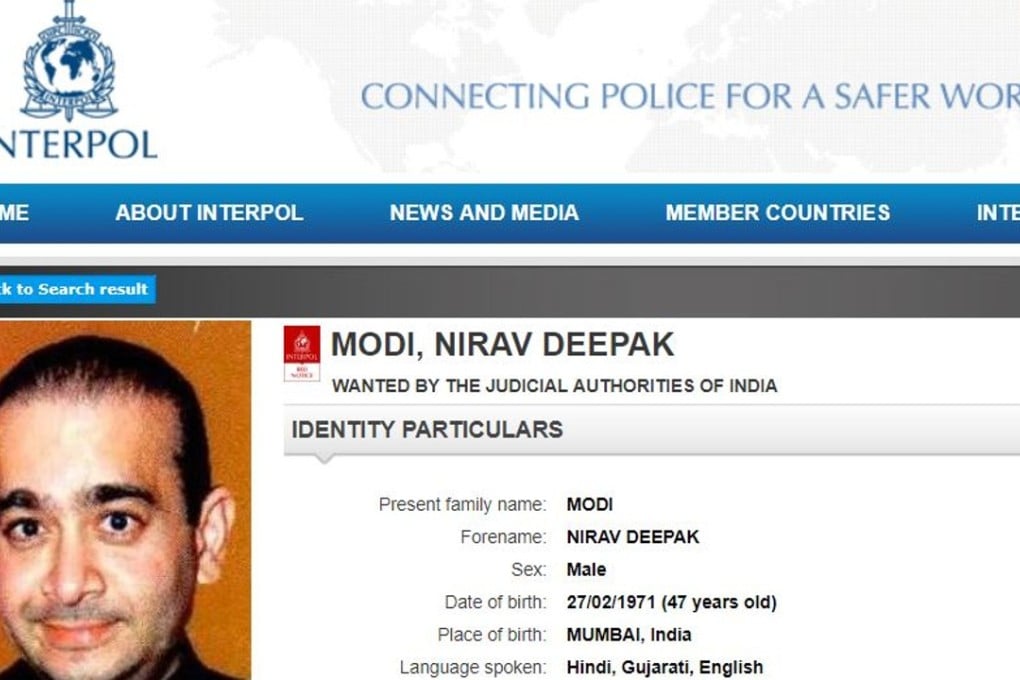This screenshot has height=680, width=1020.
Task: Click the languages spoken Hindi, Gujarati, English
Action: (664, 666)
